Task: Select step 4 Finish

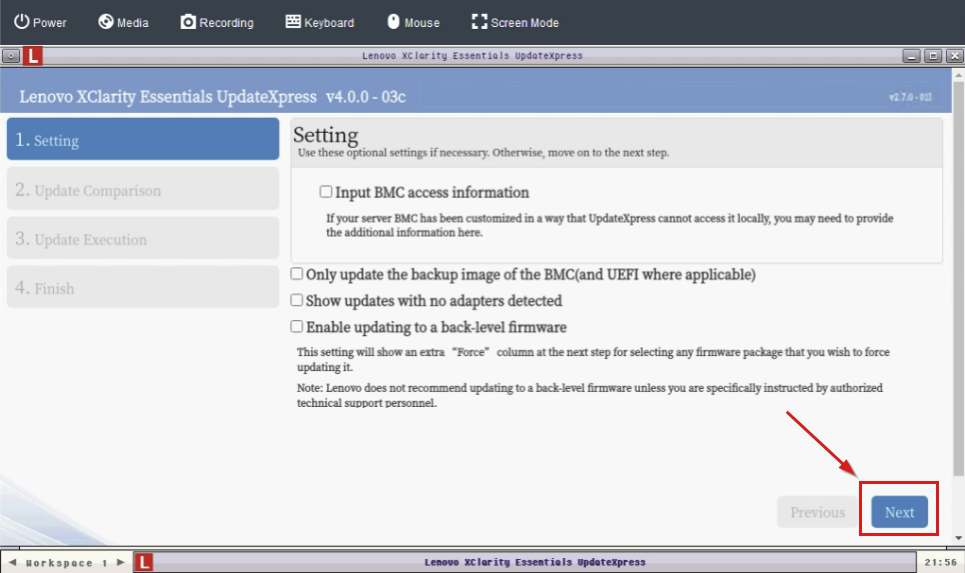Action: [x=143, y=287]
